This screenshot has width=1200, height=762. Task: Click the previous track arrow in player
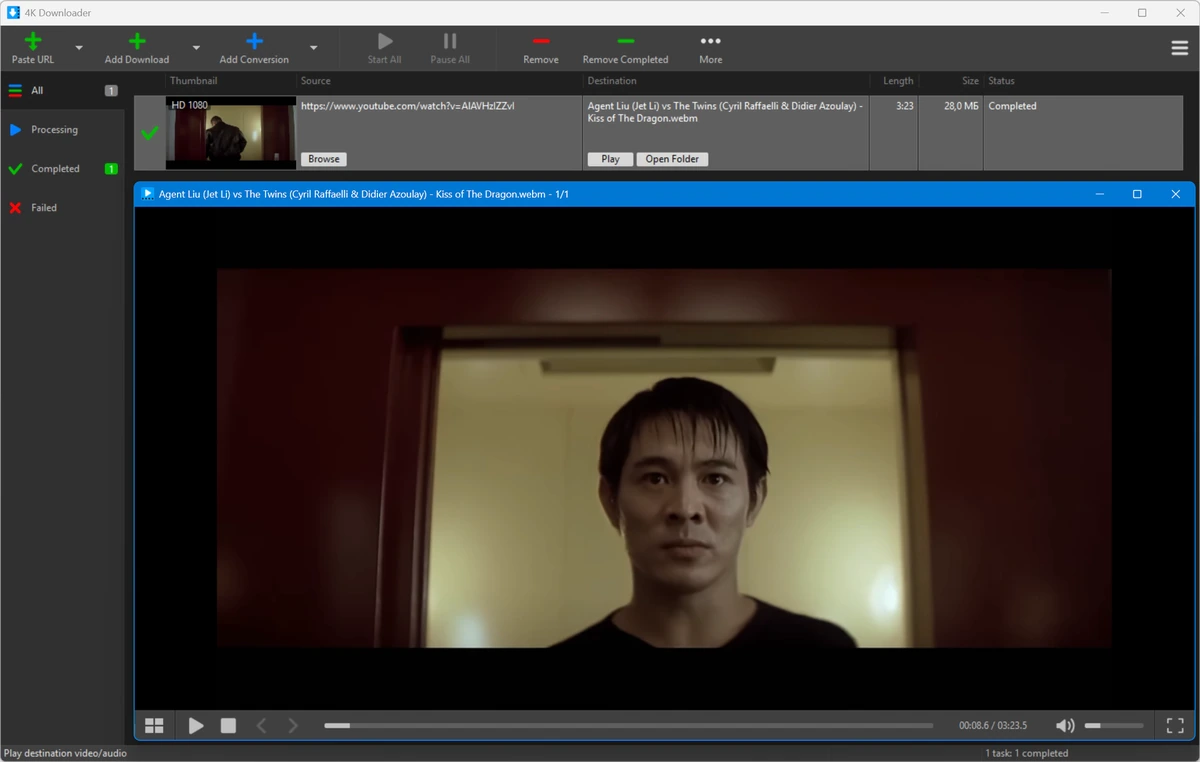(x=262, y=726)
